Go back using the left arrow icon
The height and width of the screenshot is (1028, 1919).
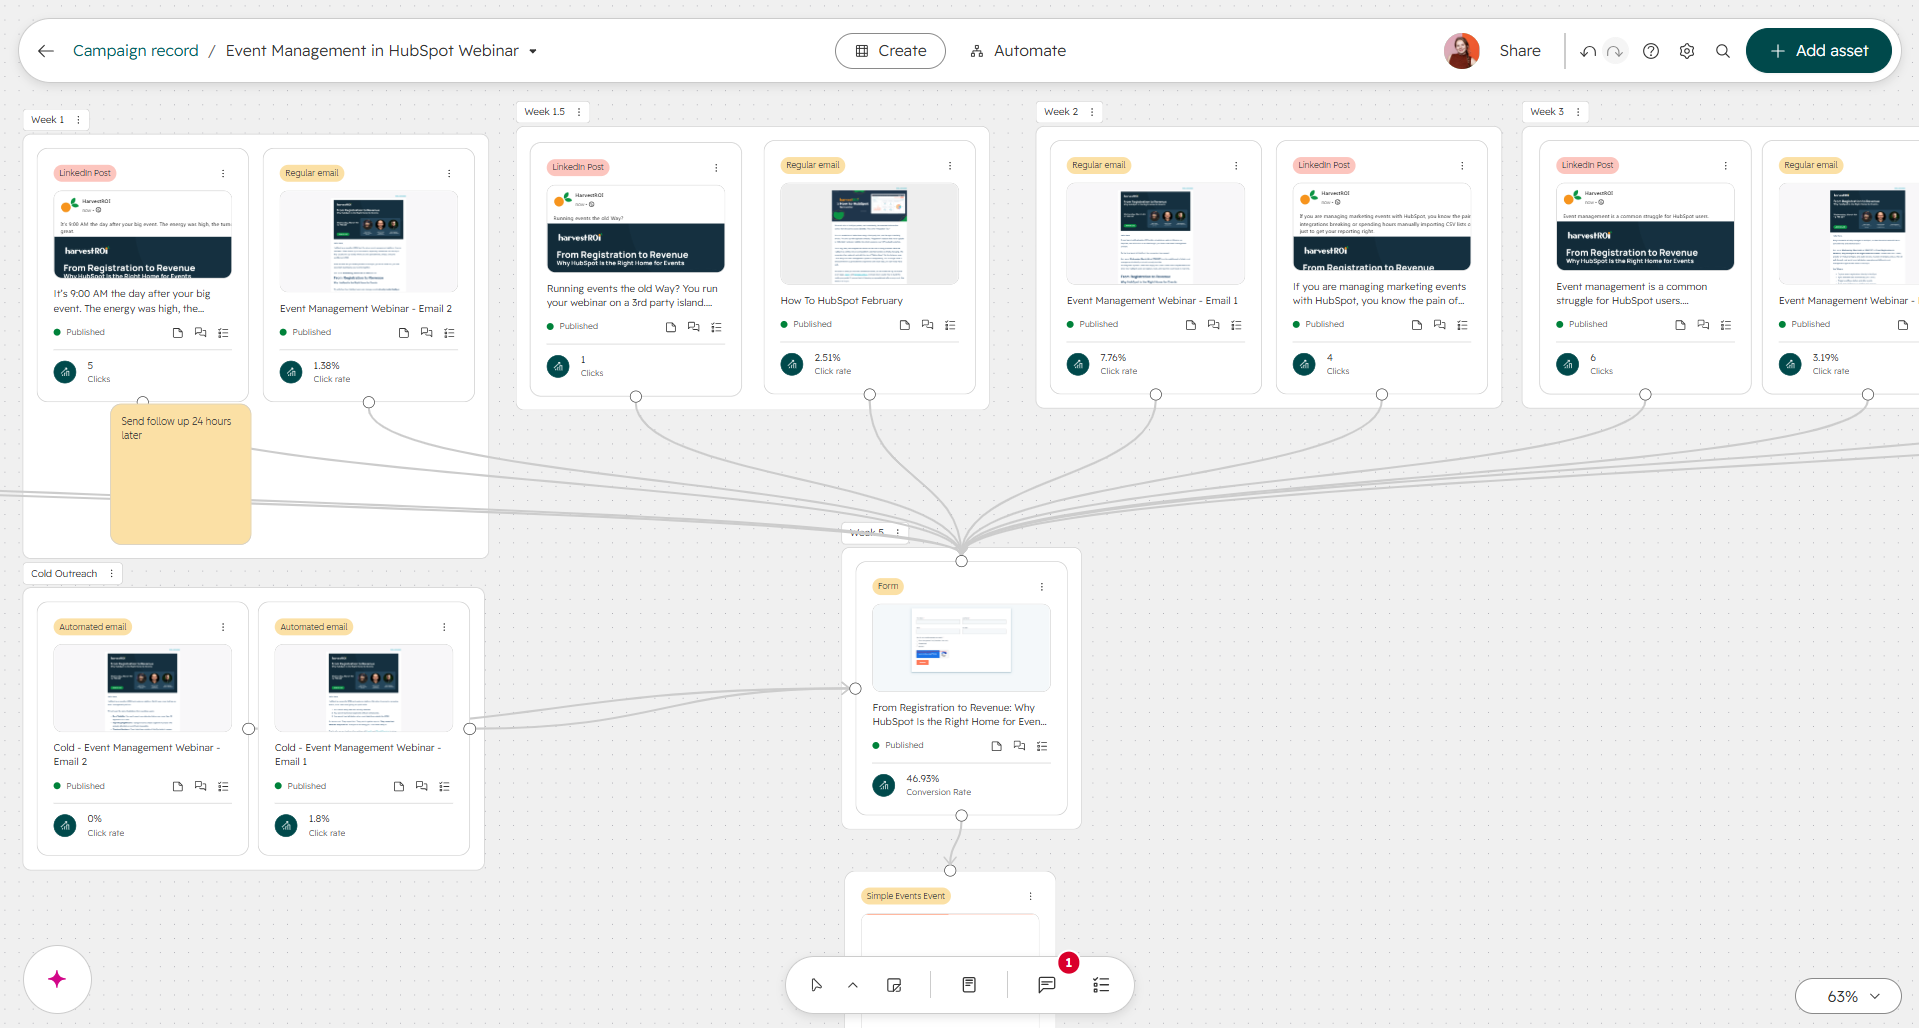click(46, 51)
